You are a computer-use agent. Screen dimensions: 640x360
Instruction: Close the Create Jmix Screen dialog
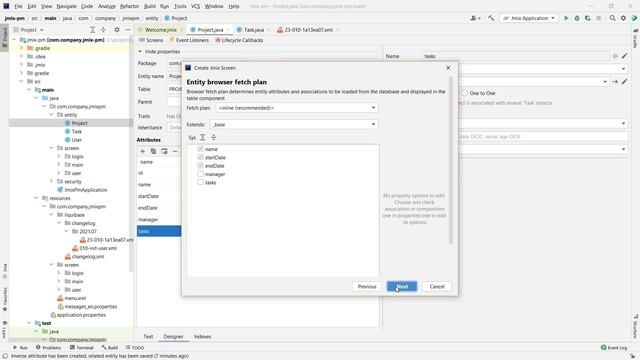pyautogui.click(x=448, y=68)
